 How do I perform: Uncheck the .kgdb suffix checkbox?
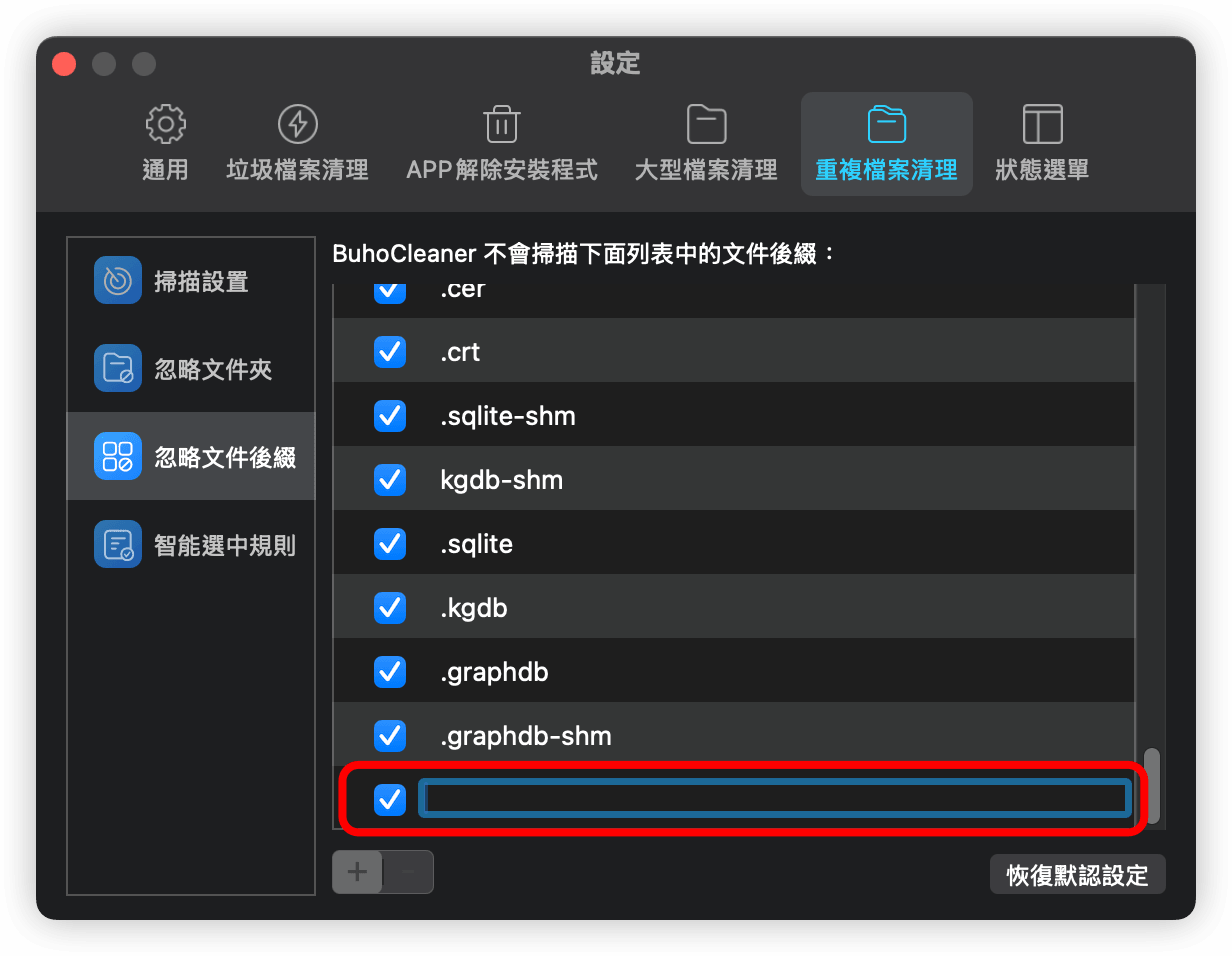pyautogui.click(x=389, y=608)
